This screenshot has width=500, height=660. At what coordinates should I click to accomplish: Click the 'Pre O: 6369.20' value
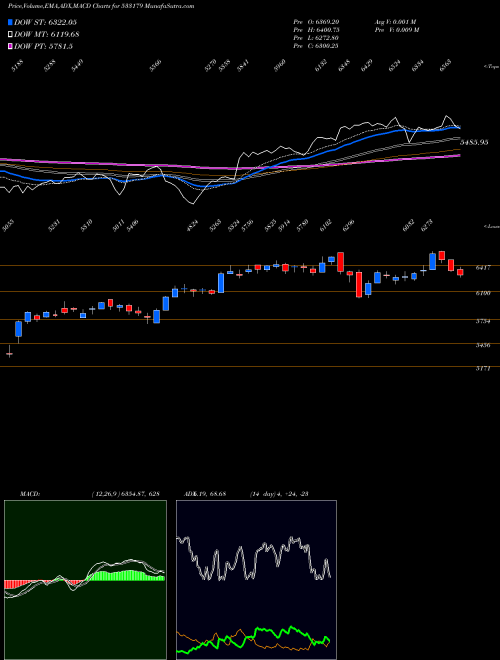click(x=316, y=22)
